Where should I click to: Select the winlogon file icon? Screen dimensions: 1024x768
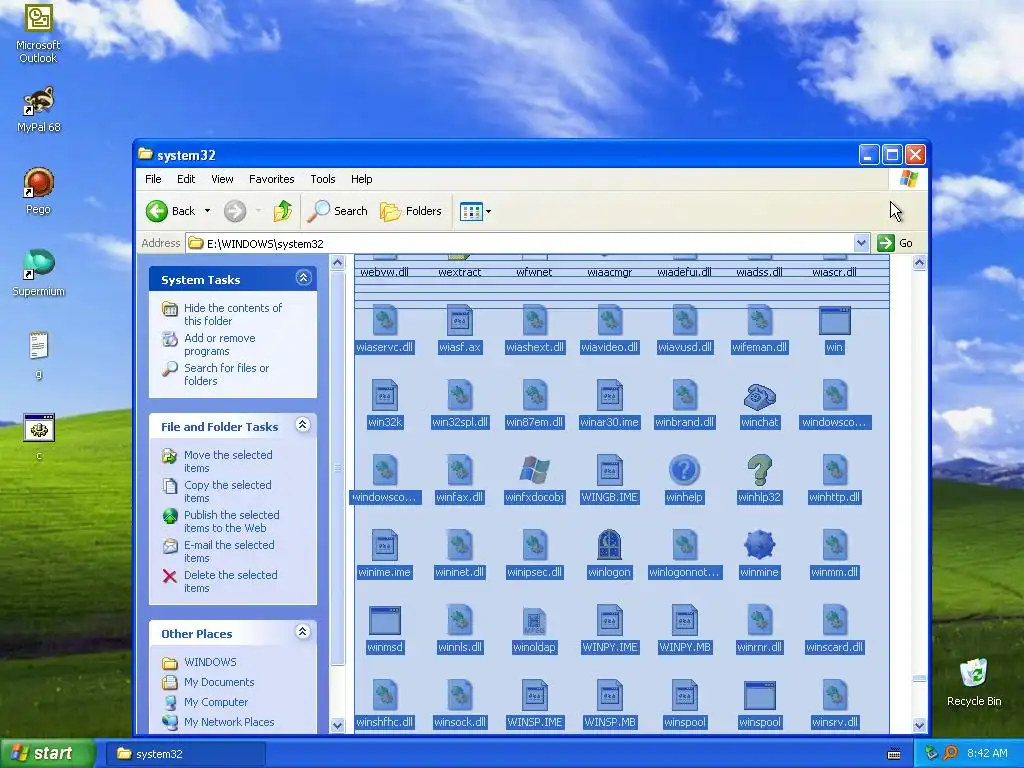pos(609,545)
